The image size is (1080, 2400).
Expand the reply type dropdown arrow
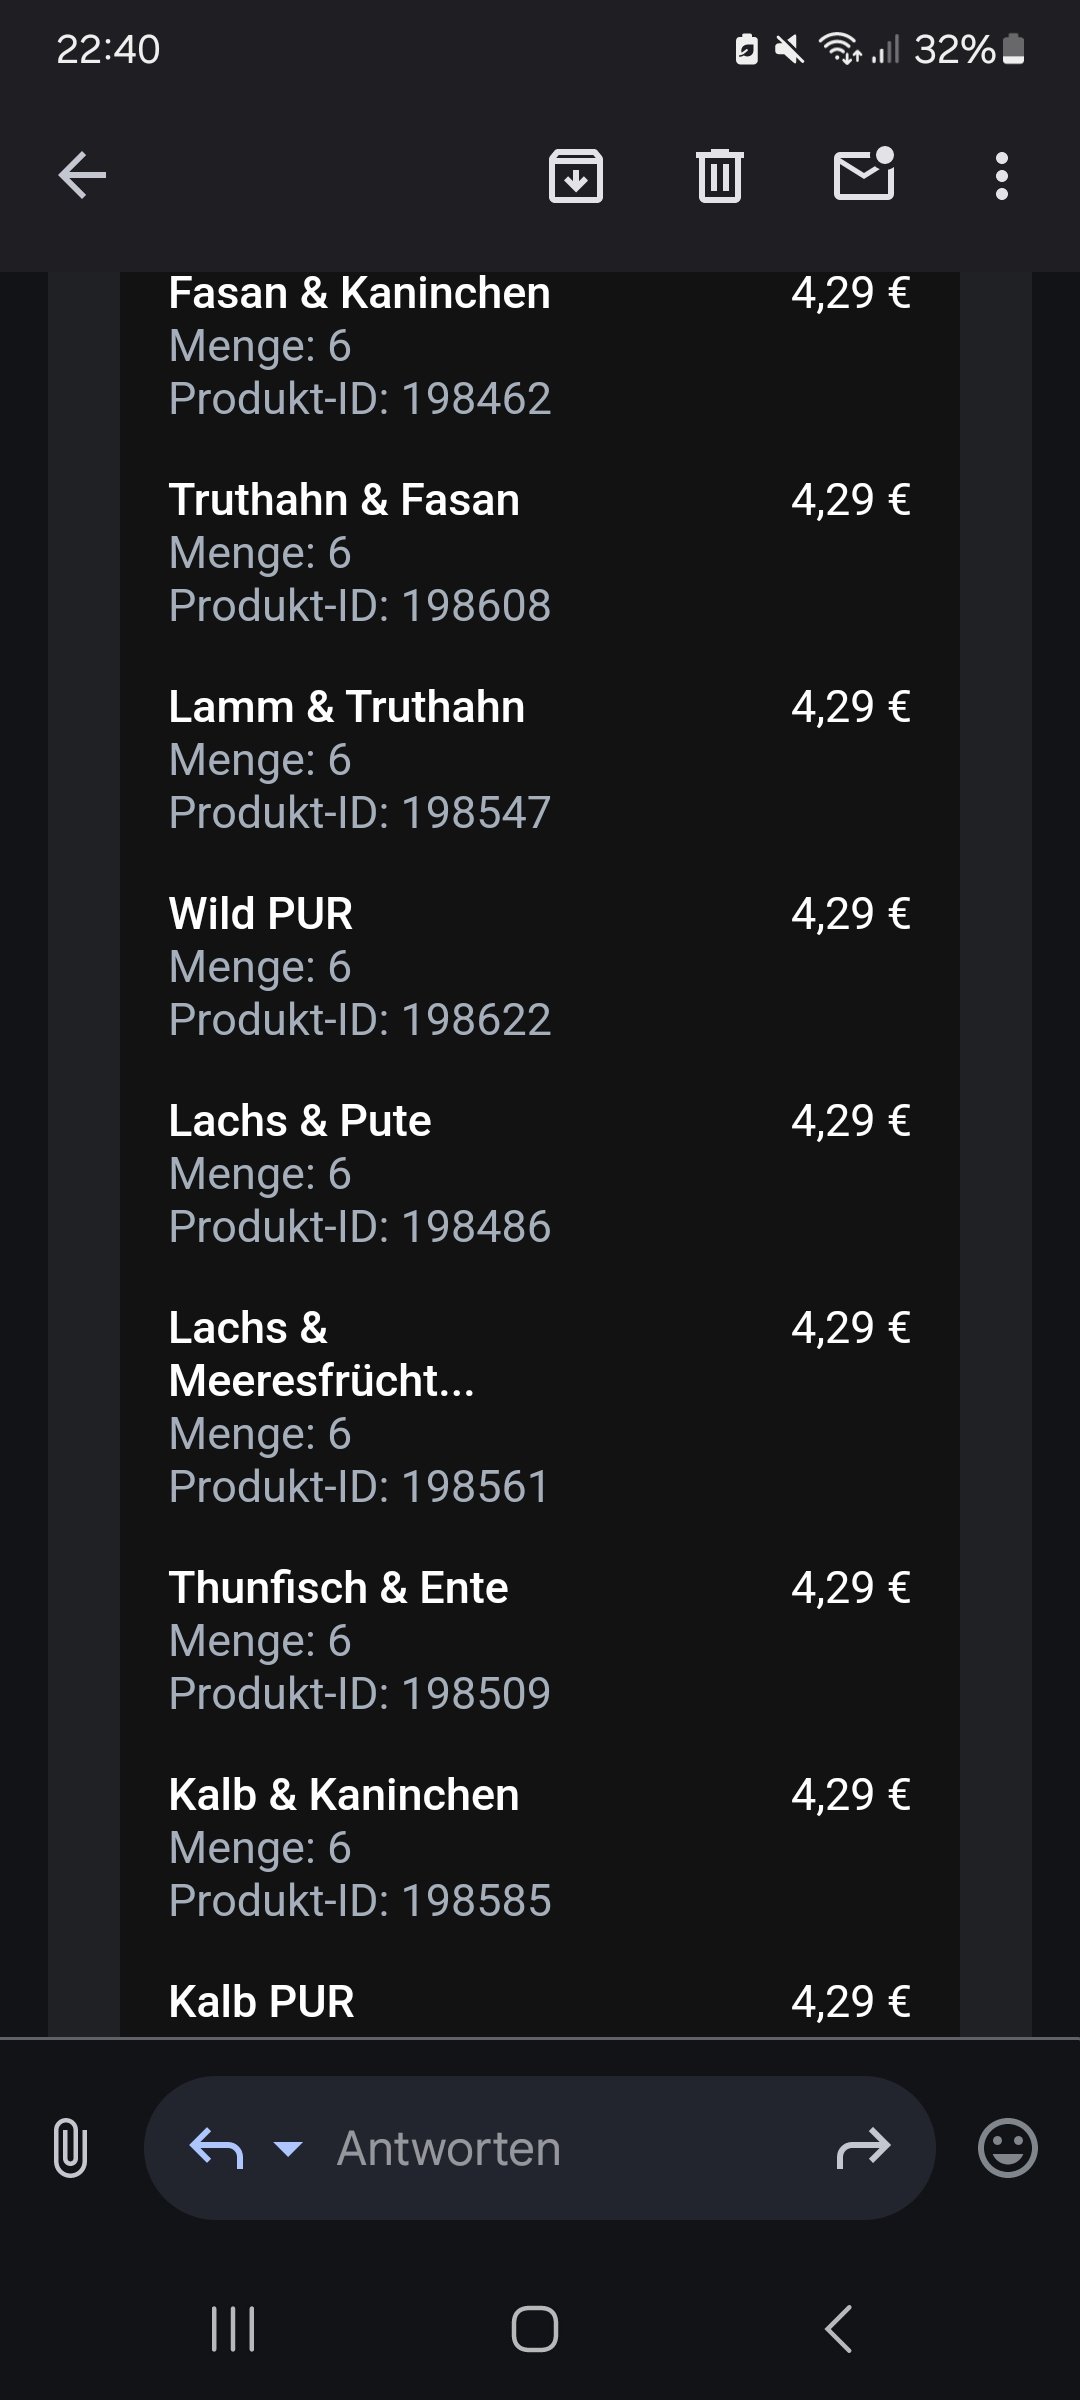(288, 2148)
